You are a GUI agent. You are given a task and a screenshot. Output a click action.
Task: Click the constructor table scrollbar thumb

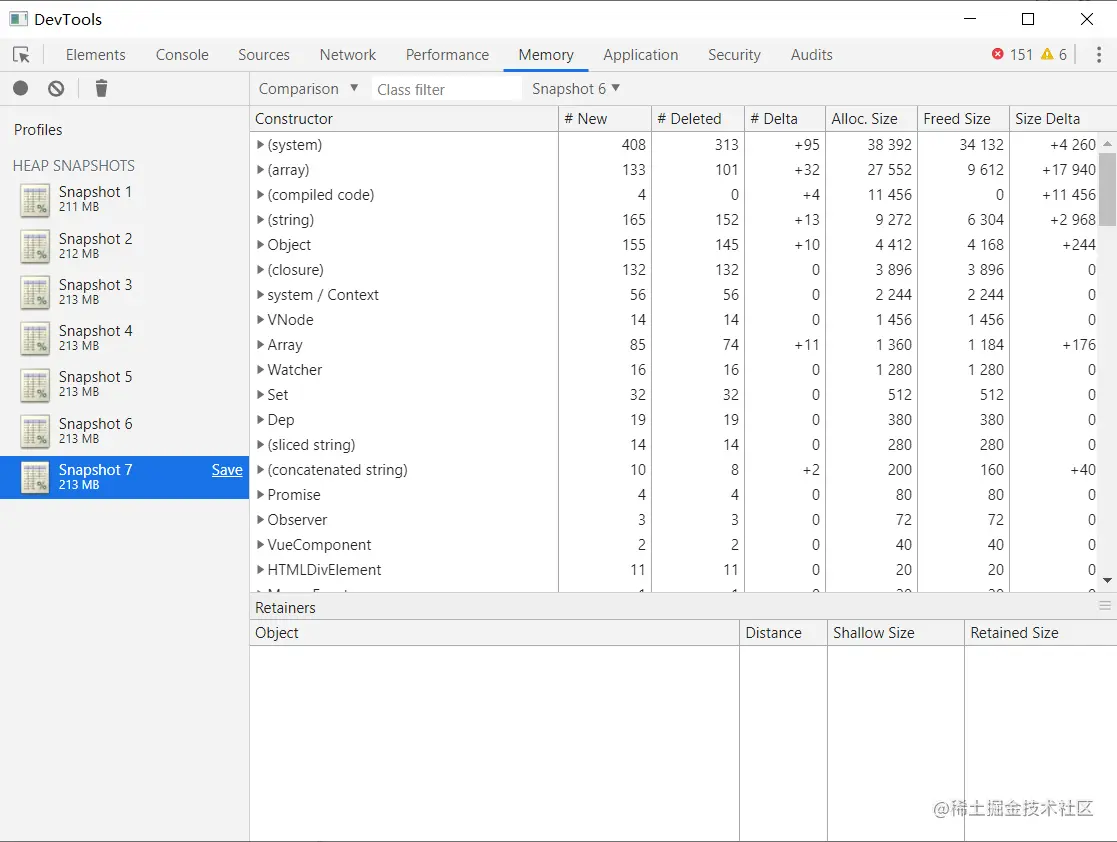tap(1108, 189)
